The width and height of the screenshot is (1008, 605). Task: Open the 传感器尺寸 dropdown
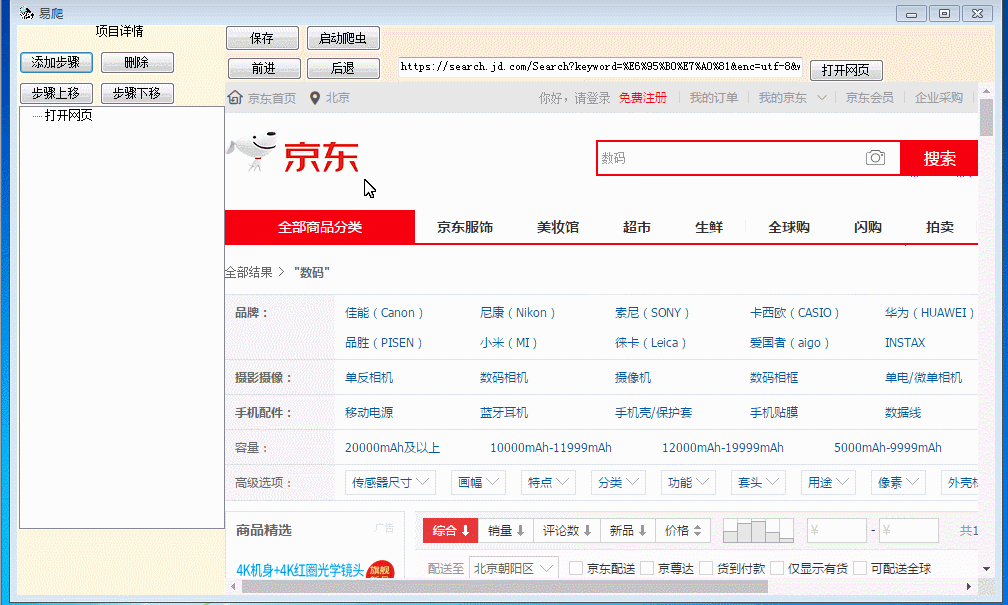coord(390,482)
